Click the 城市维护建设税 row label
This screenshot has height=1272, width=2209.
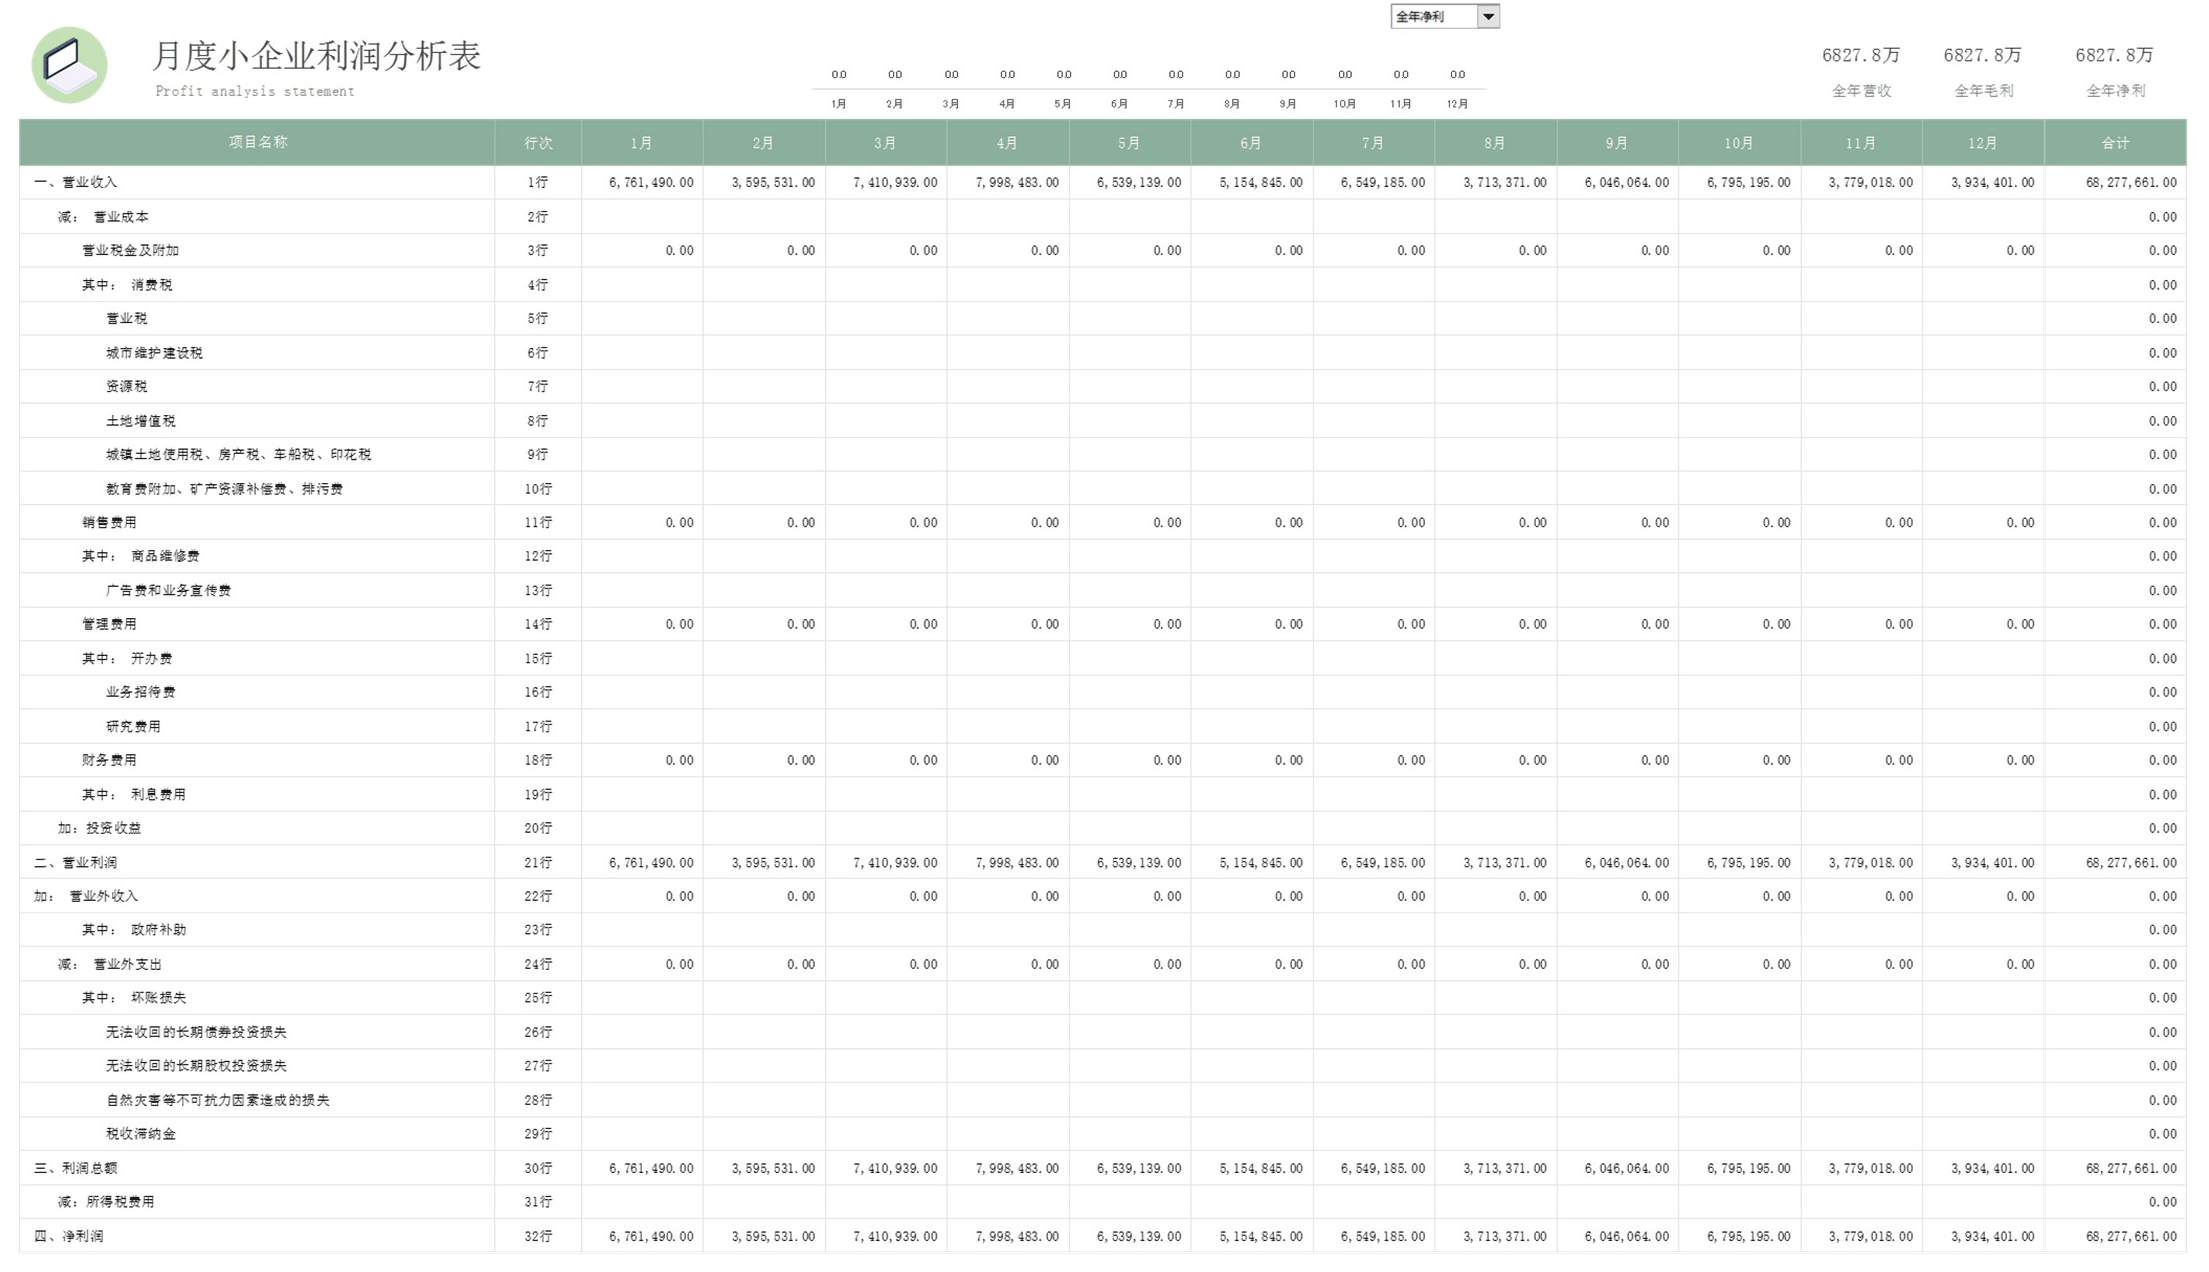[x=154, y=352]
